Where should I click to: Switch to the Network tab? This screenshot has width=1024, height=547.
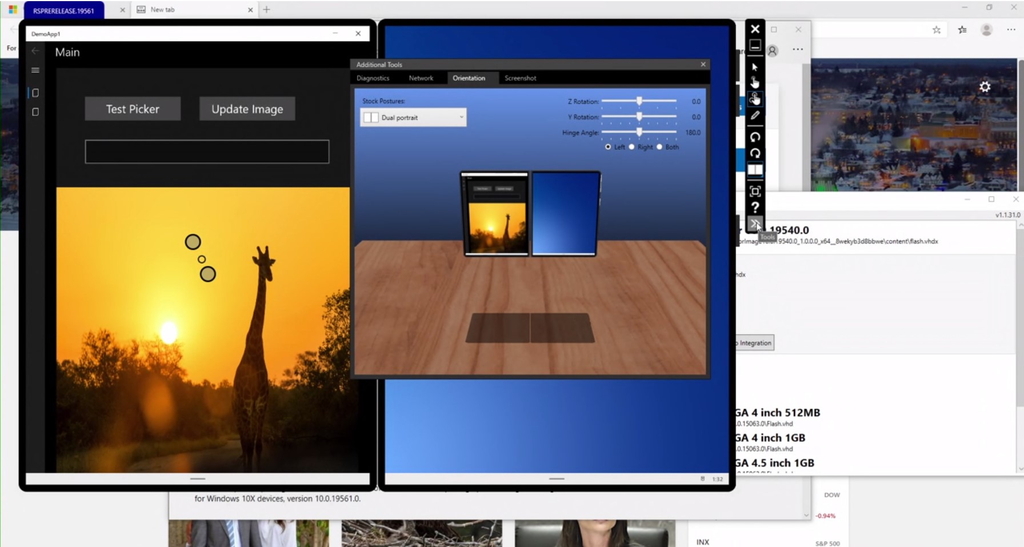click(421, 78)
